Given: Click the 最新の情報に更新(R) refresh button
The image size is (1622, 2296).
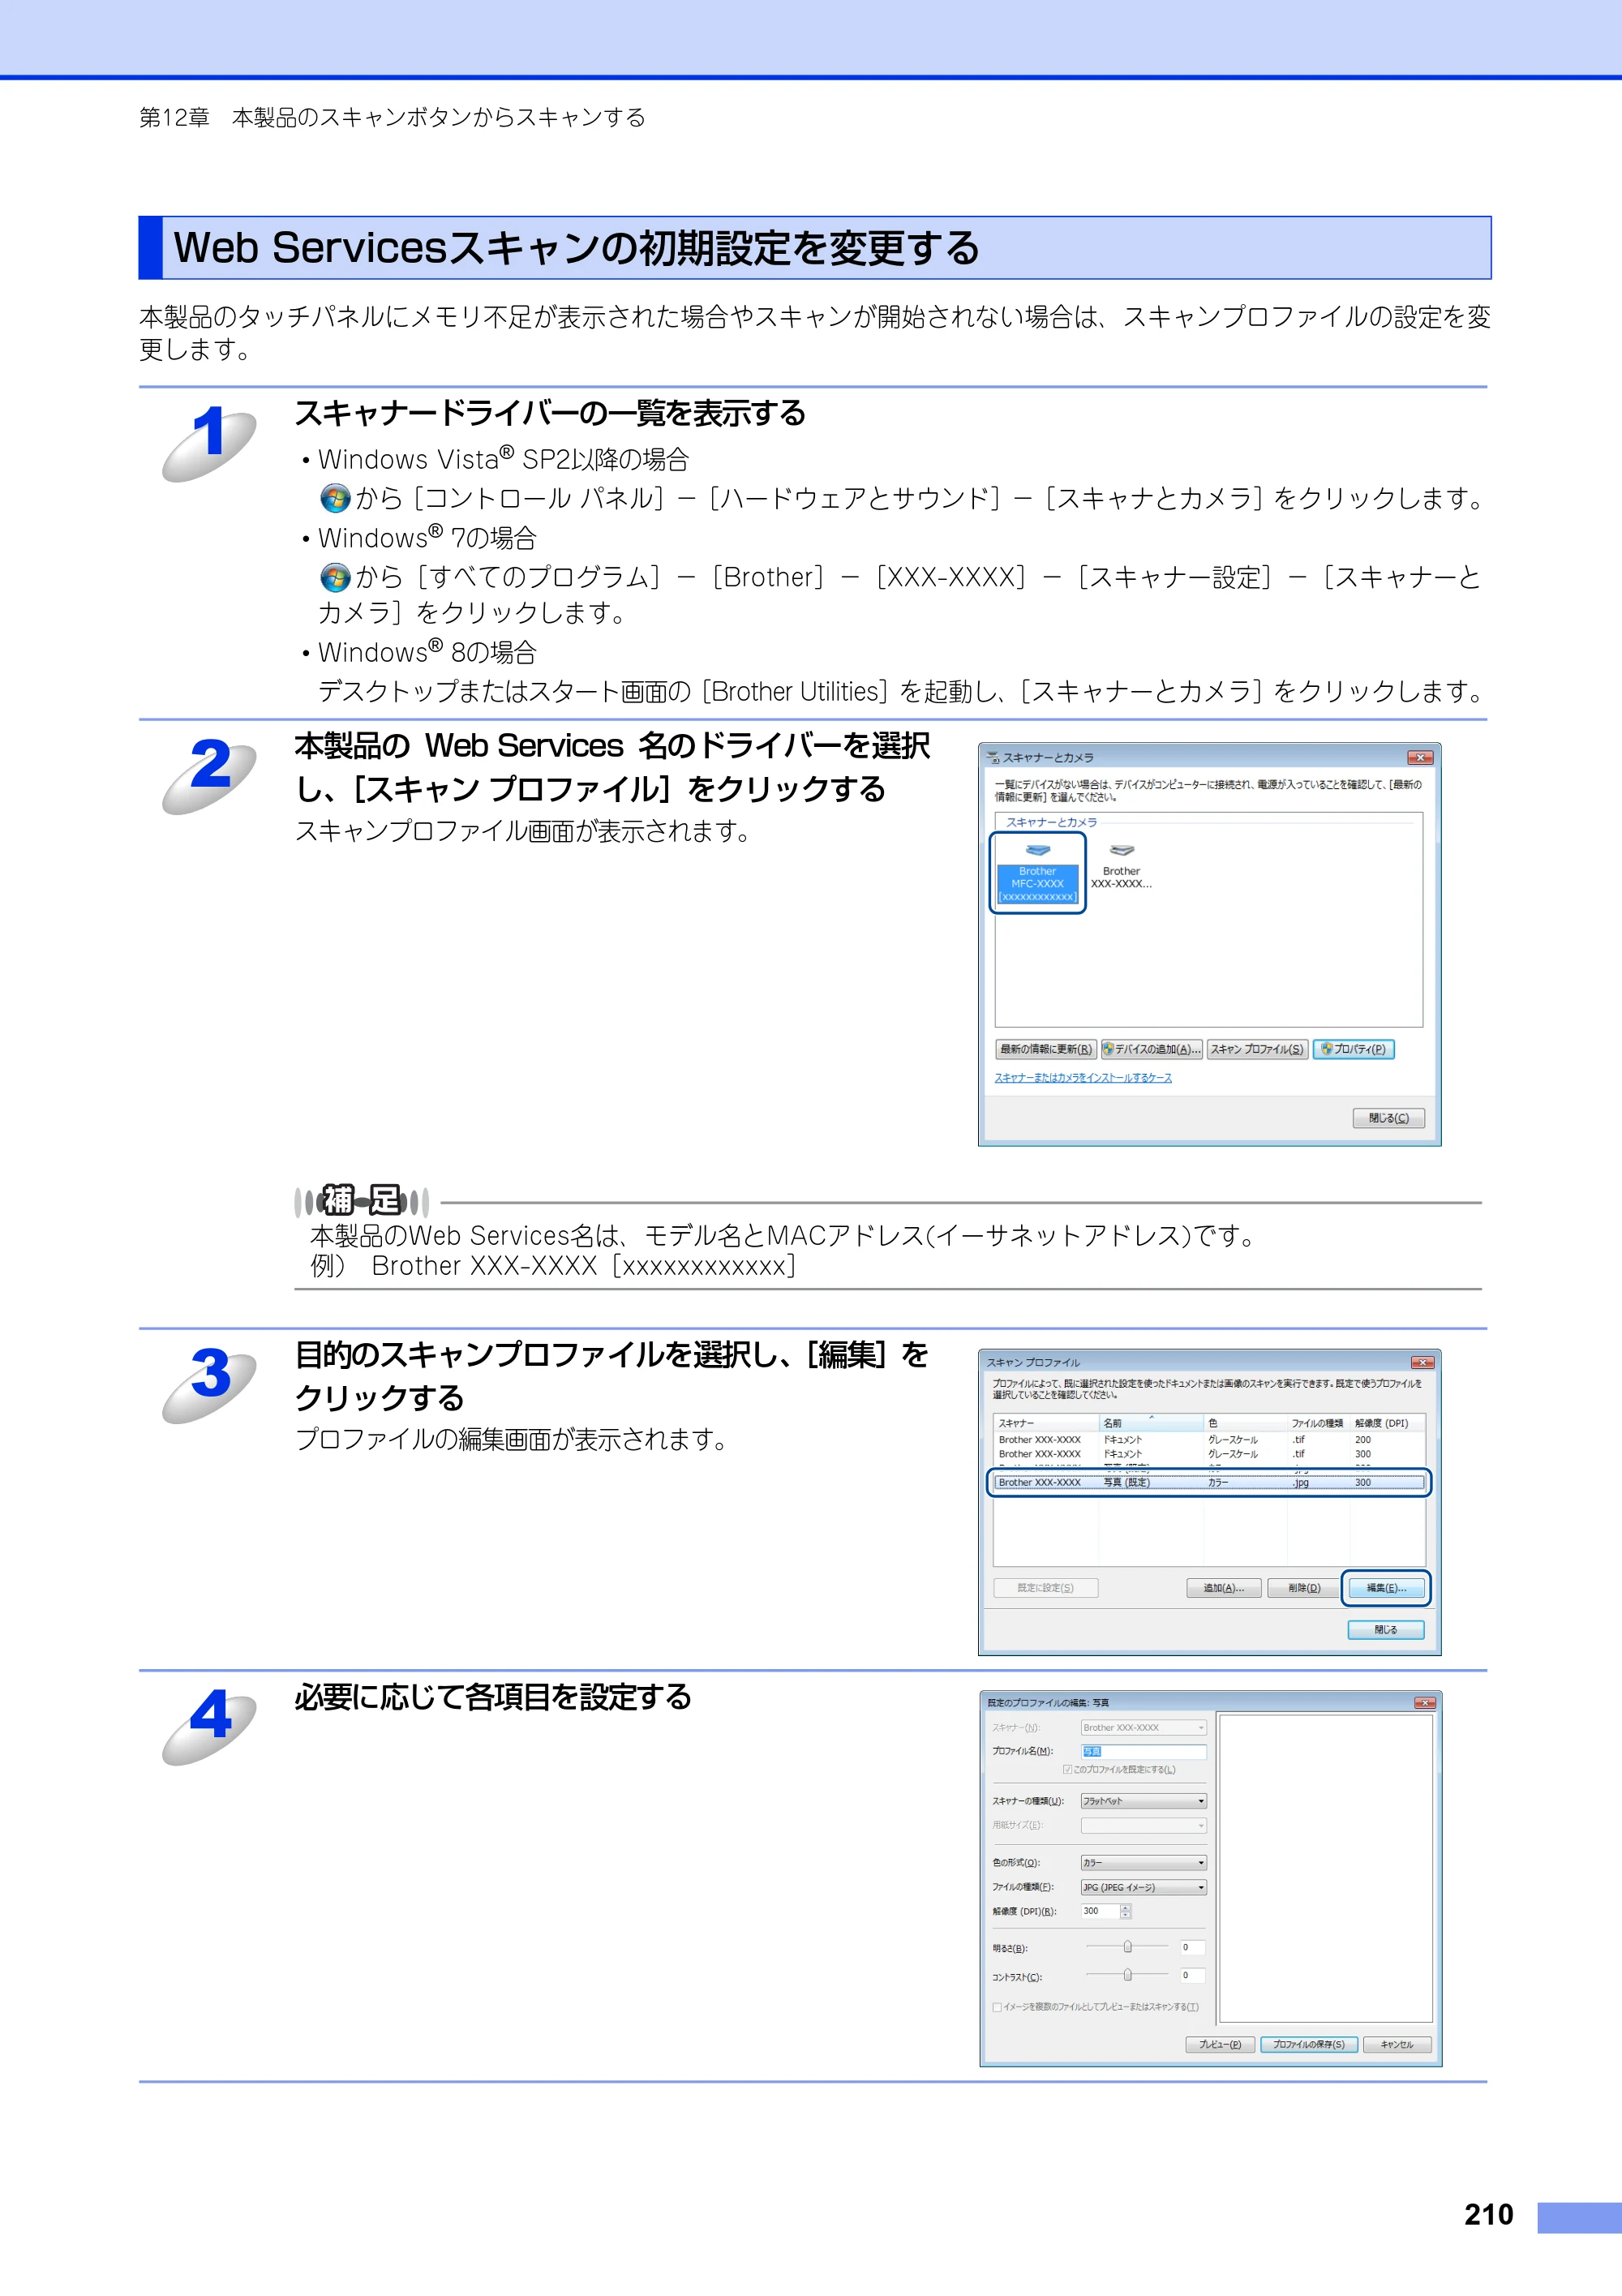Looking at the screenshot, I should coord(1046,1049).
